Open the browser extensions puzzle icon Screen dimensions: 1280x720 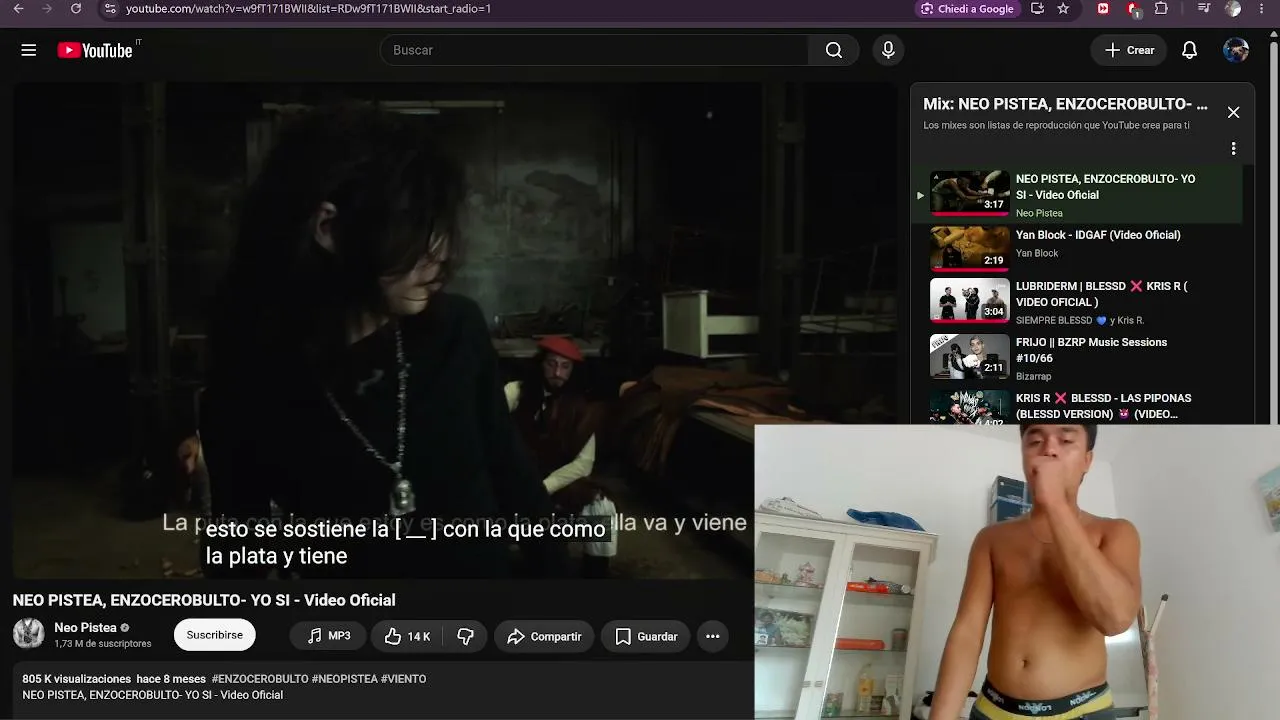pyautogui.click(x=1161, y=9)
